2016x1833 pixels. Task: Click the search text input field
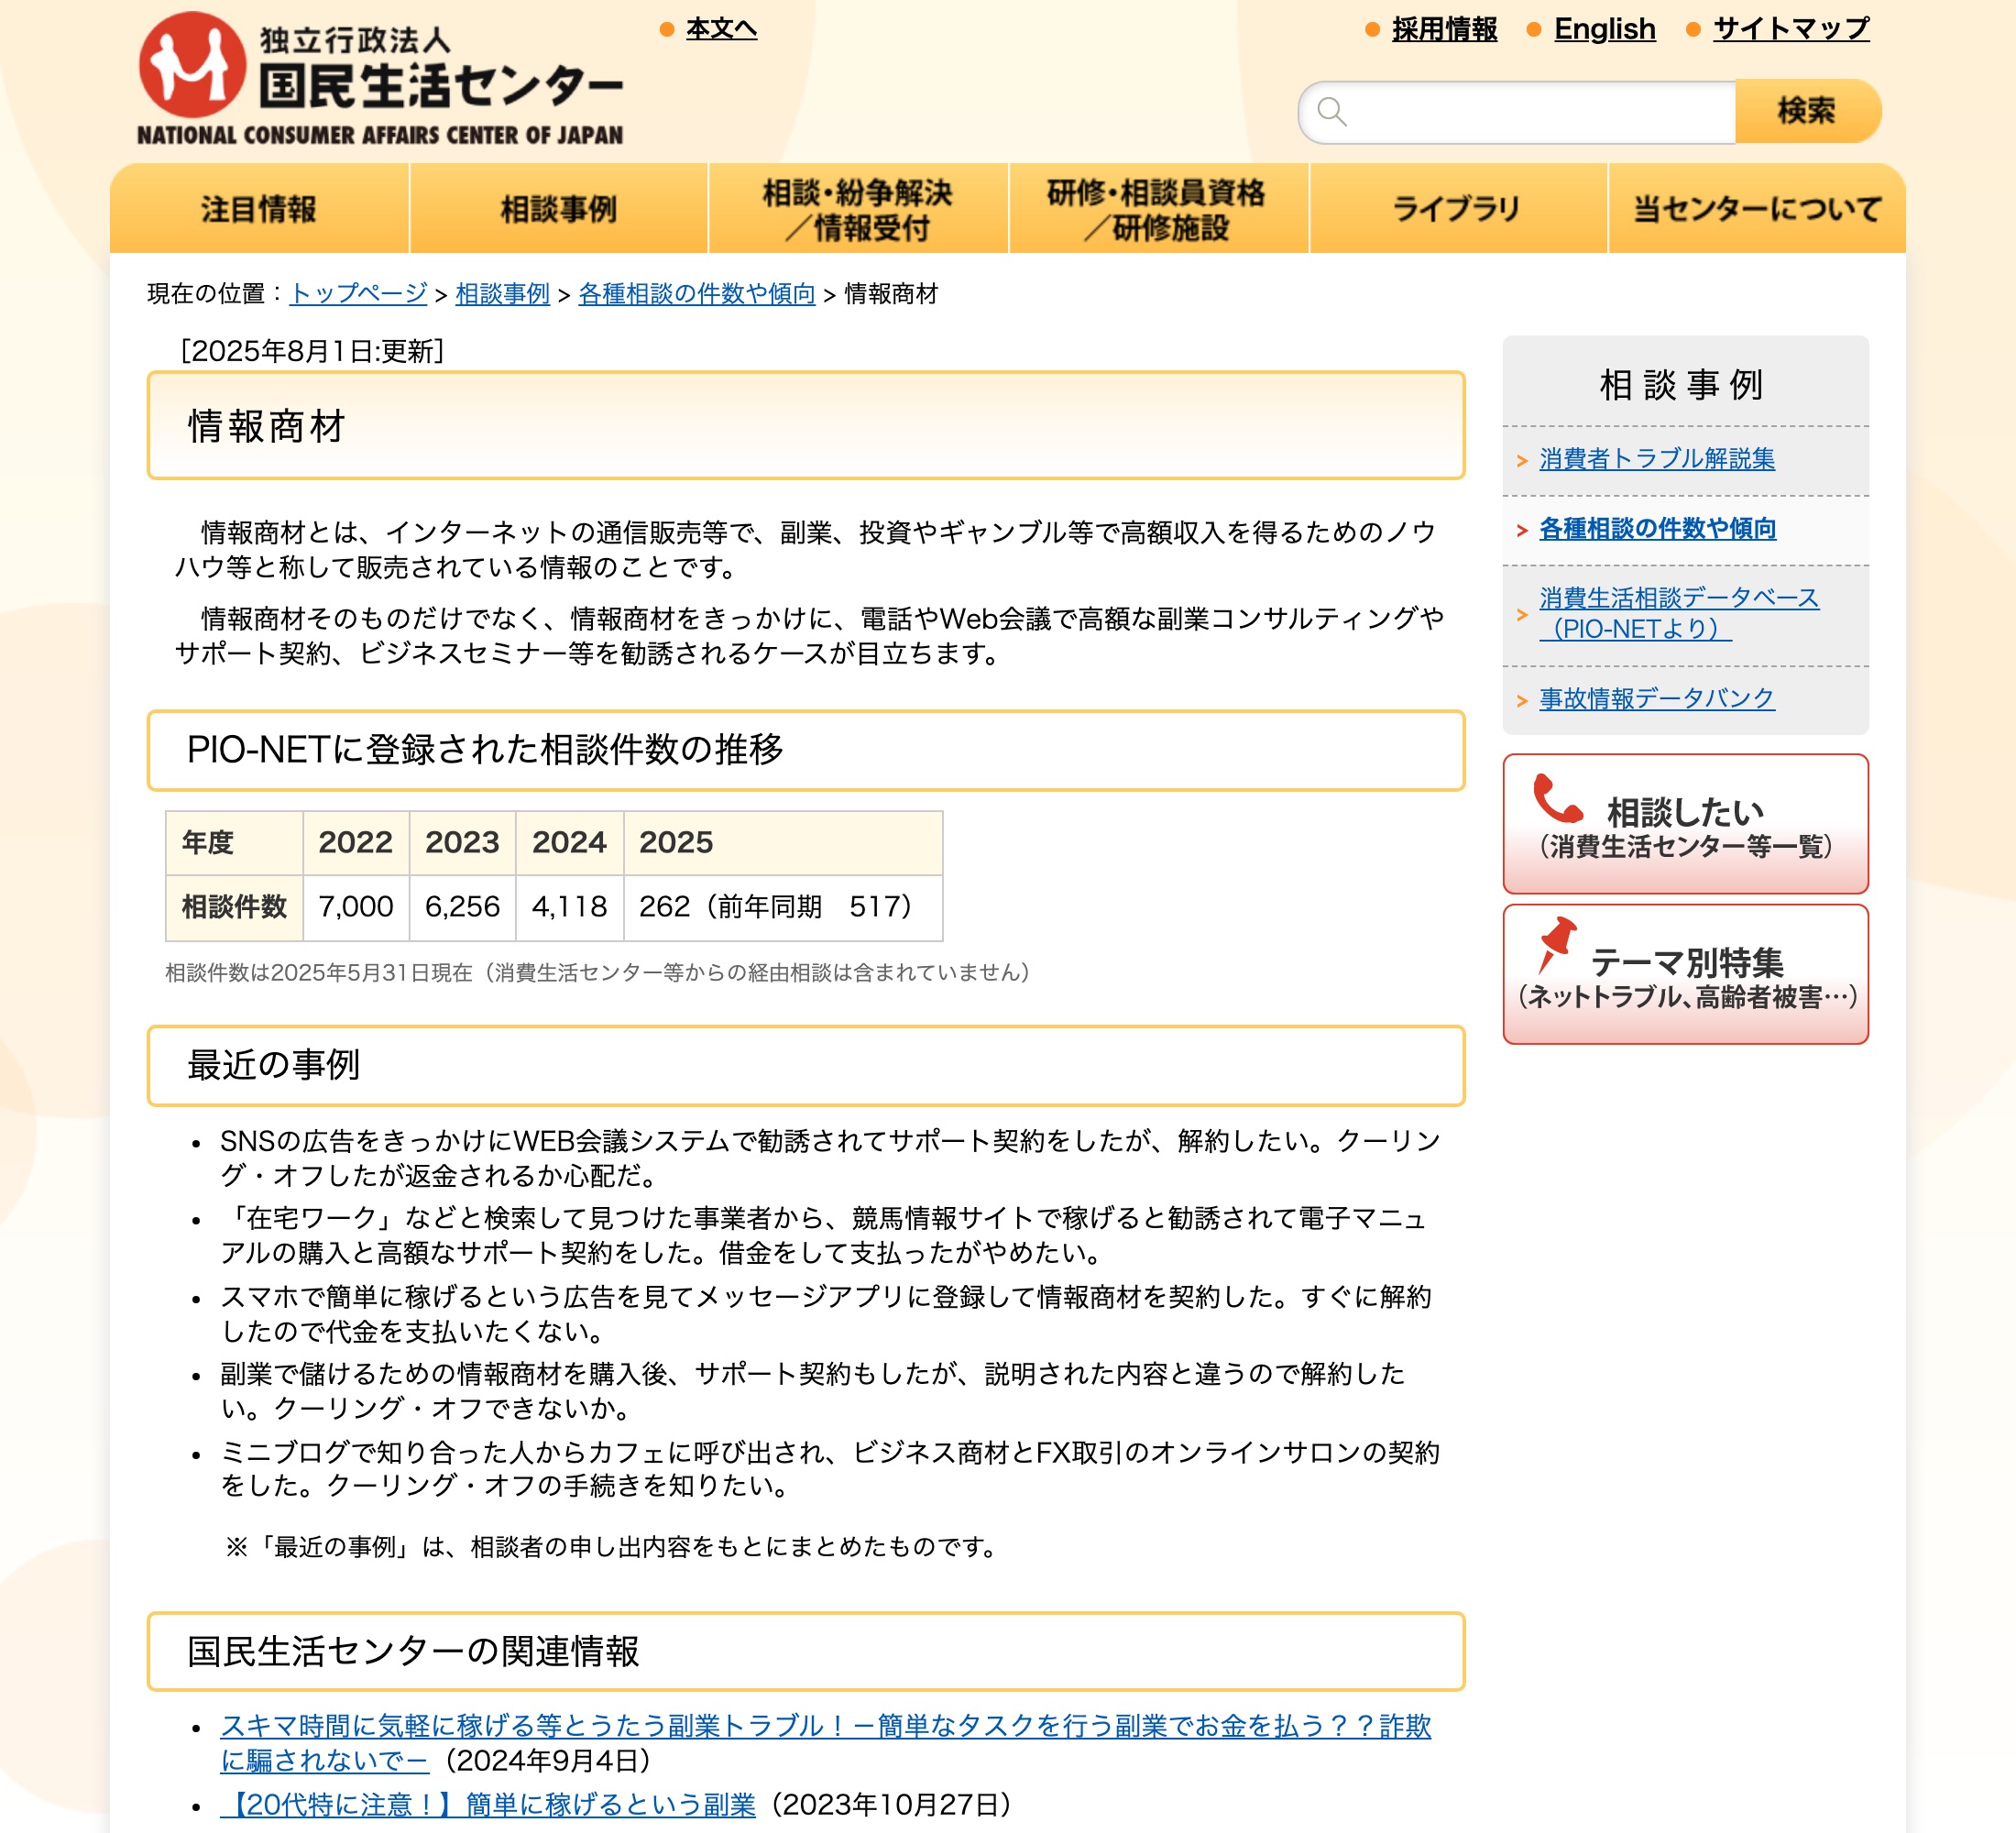(1517, 111)
